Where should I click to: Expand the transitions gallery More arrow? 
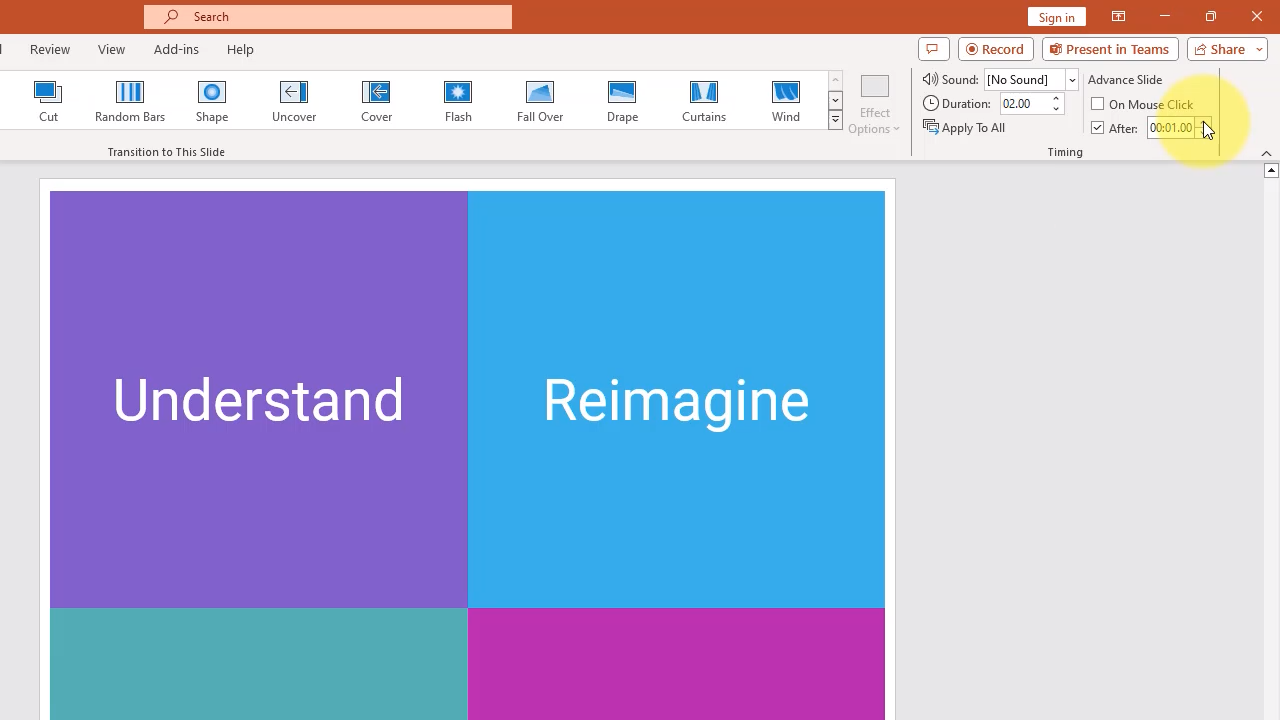pyautogui.click(x=835, y=120)
